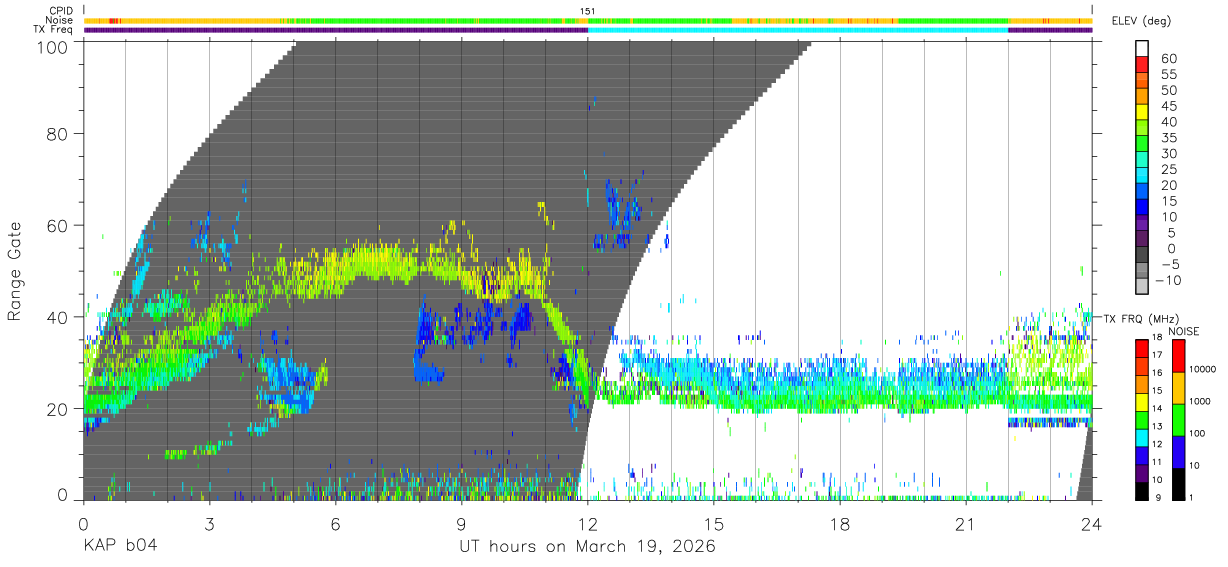Click the x-axis tick label '6'
Viewport: 1228px width, 567px height.
335,524
